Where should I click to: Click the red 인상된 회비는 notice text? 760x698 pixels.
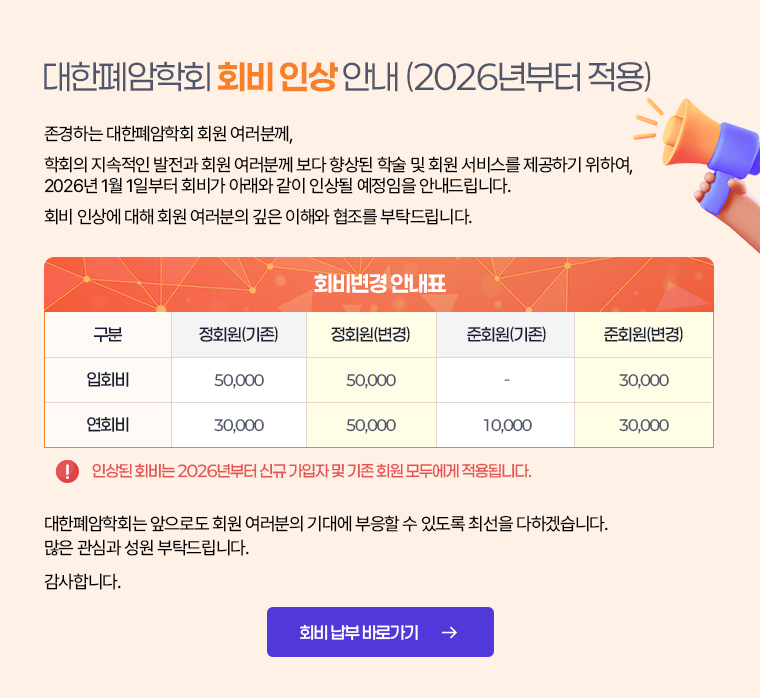tap(311, 471)
